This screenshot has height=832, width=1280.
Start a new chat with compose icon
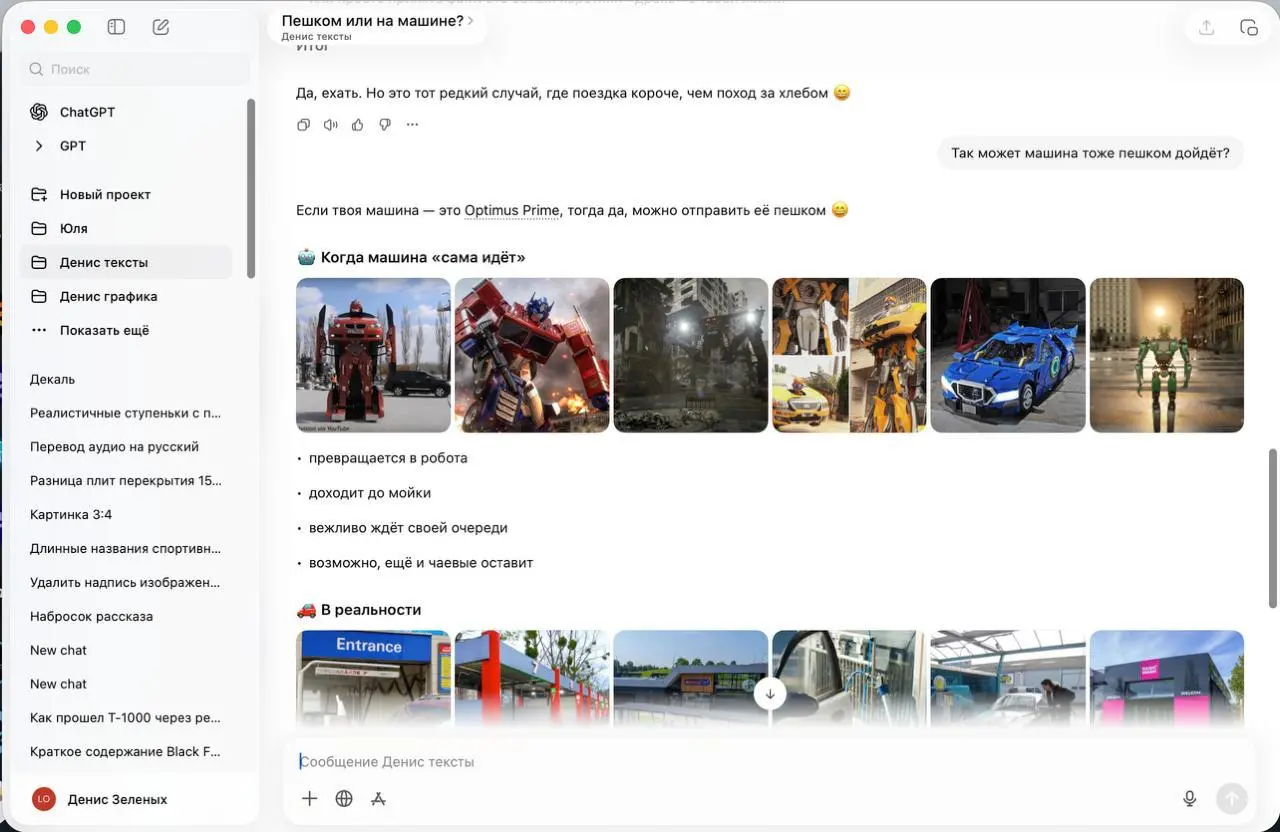coord(161,27)
